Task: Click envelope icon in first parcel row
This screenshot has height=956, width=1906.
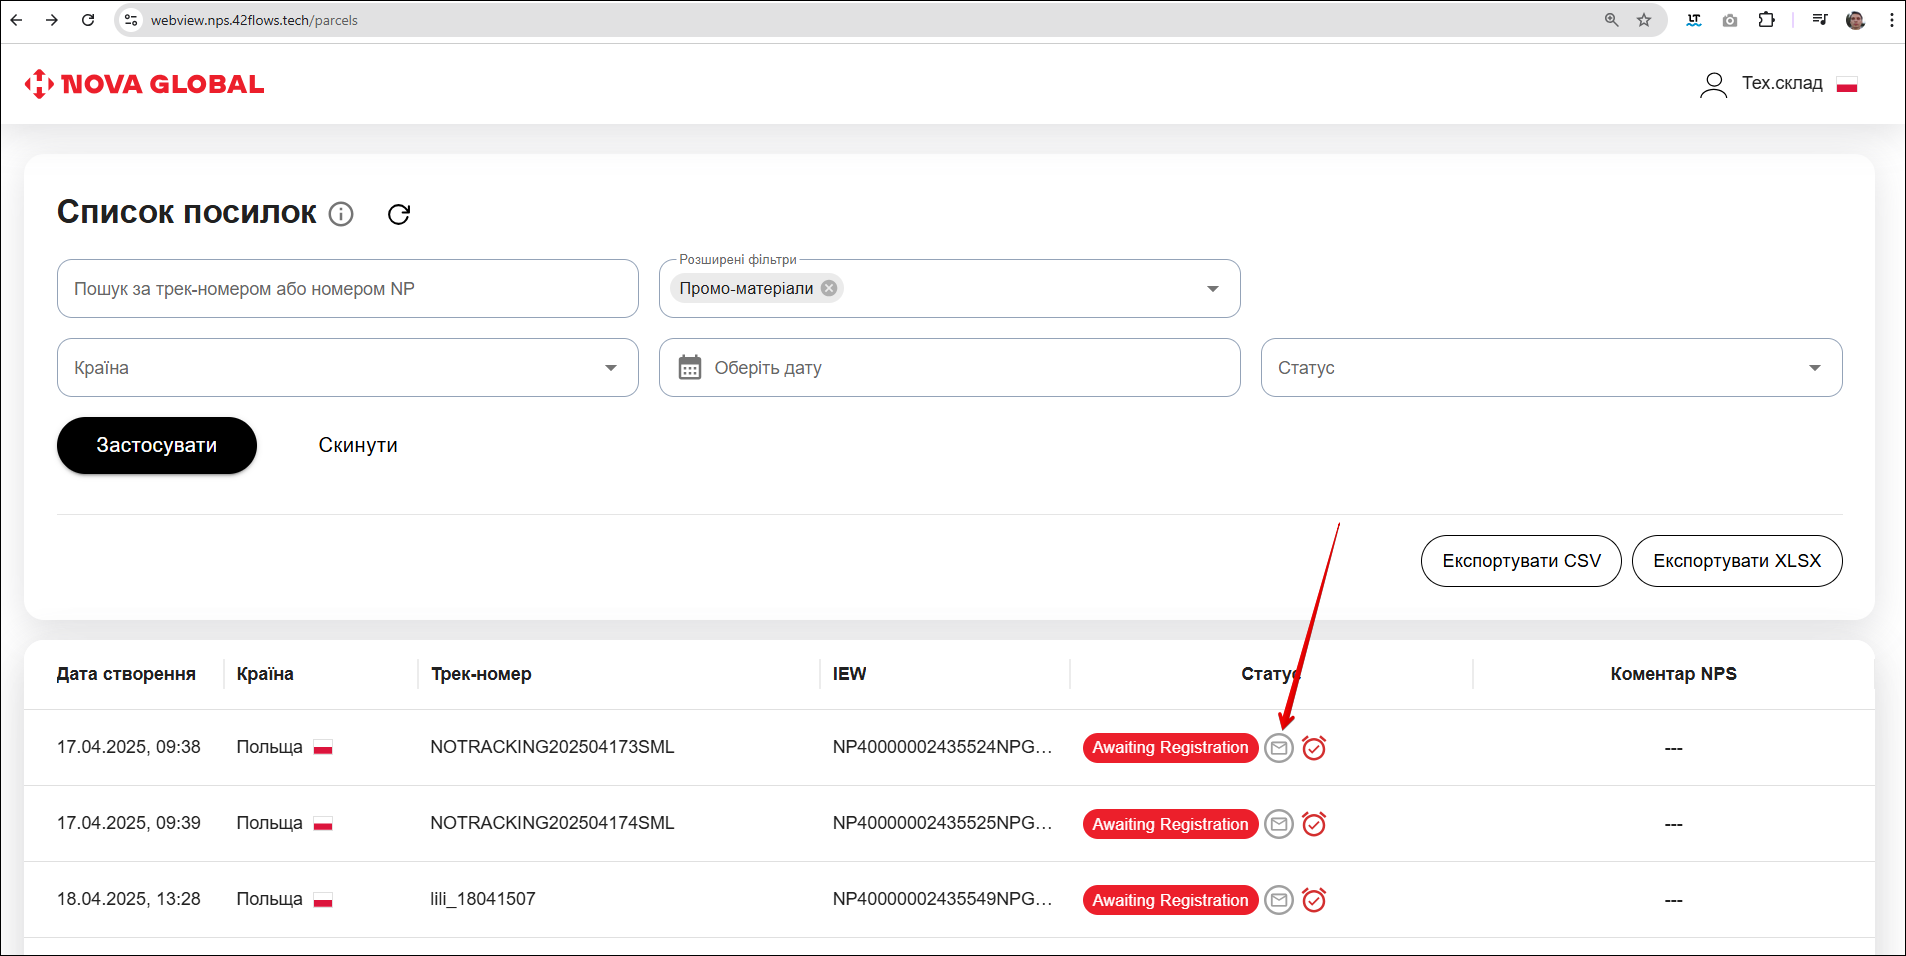Action: click(x=1279, y=748)
